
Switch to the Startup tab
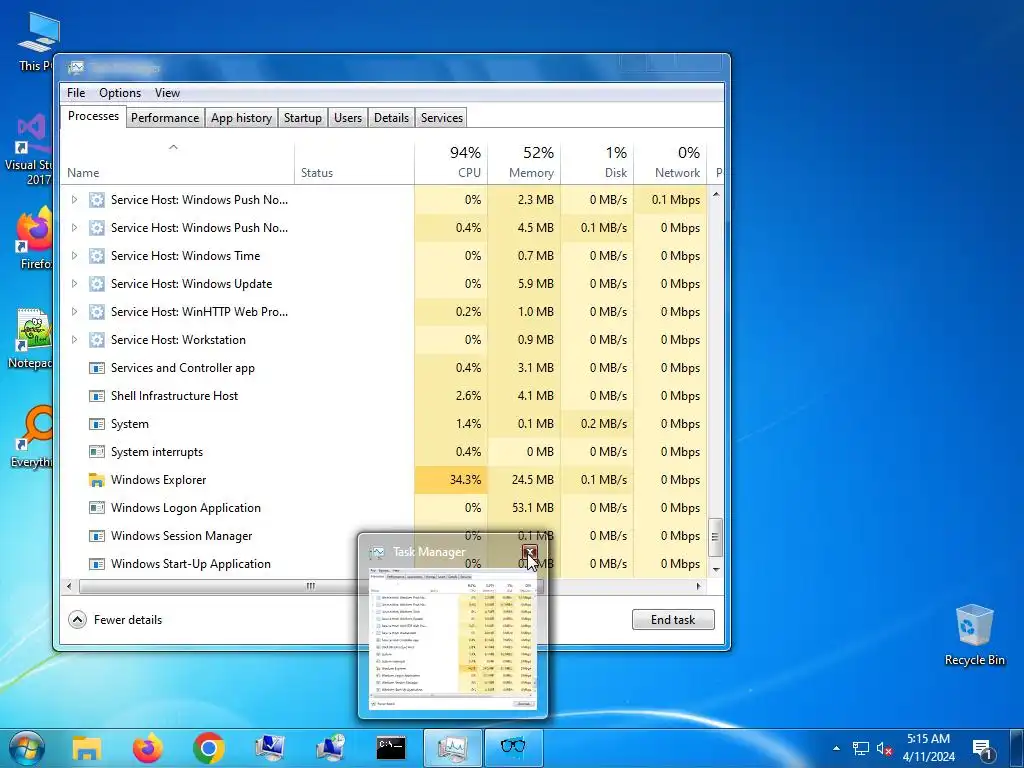point(302,118)
